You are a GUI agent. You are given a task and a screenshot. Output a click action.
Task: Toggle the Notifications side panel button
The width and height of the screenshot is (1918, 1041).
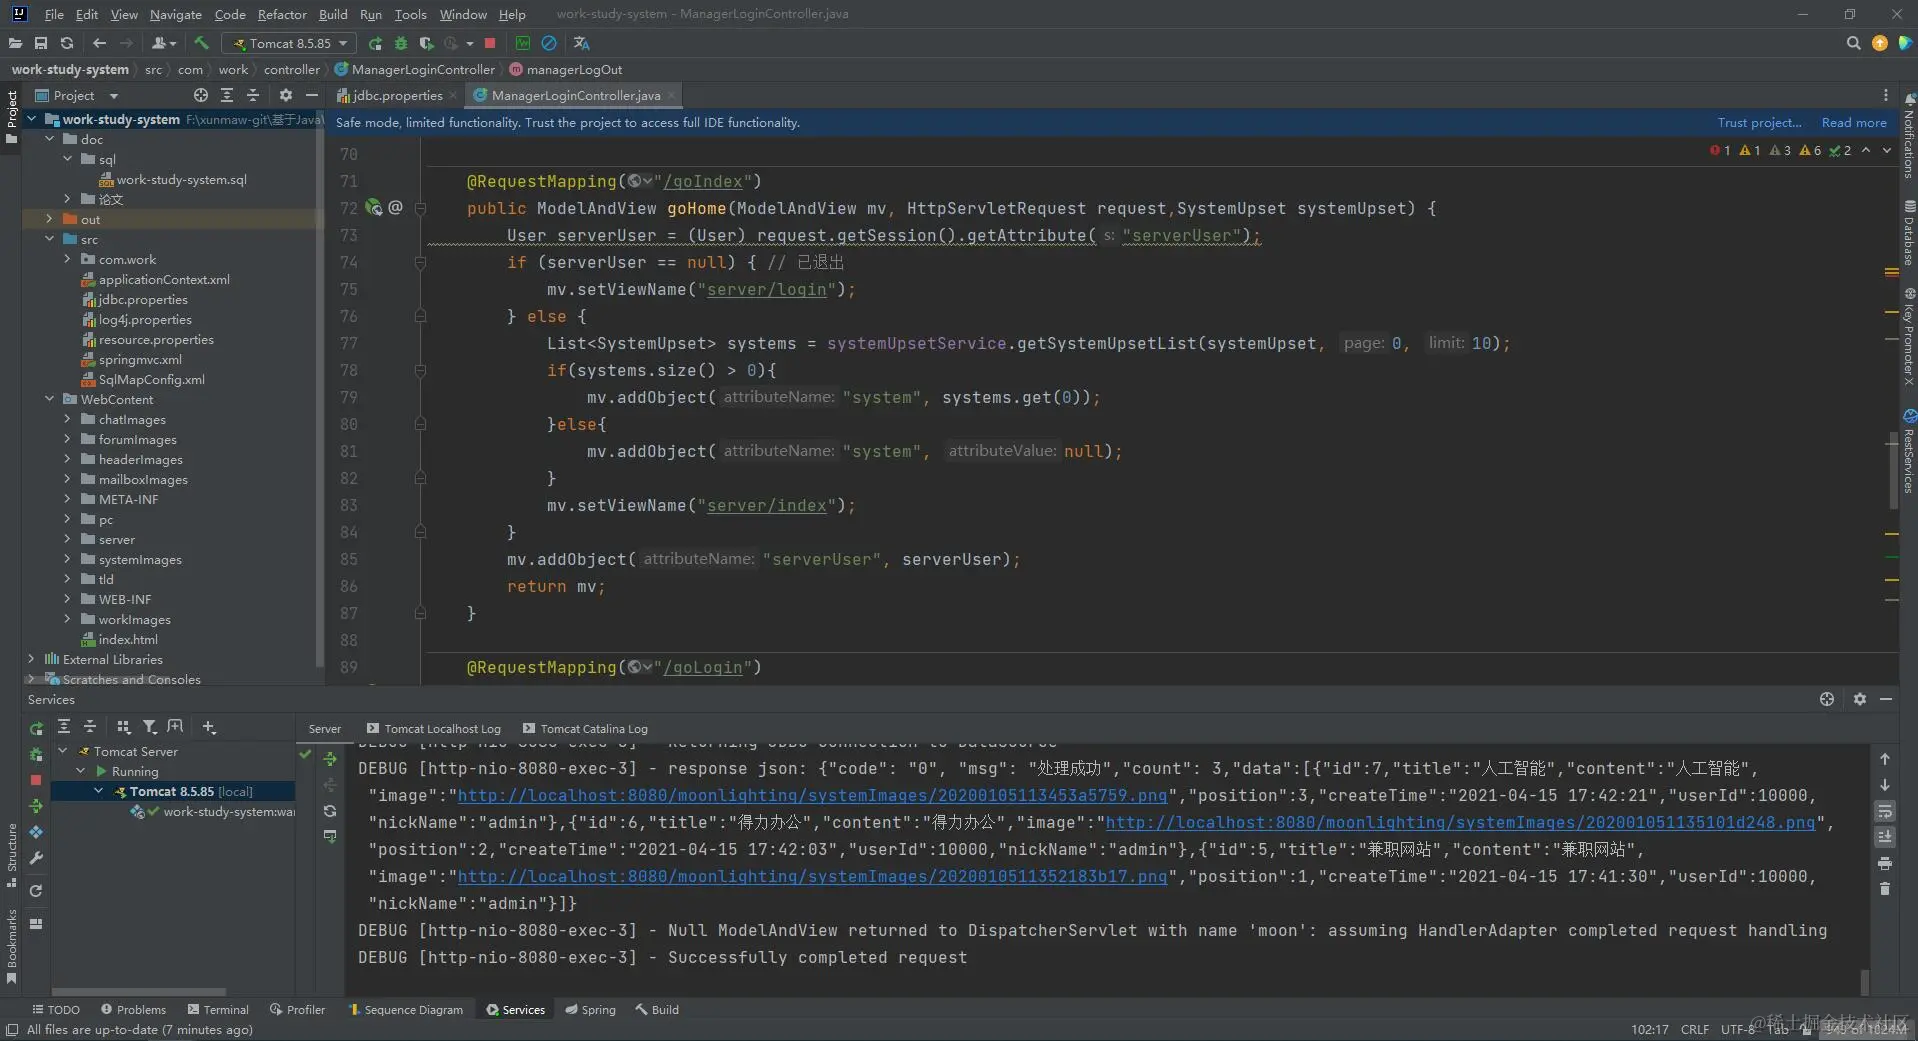click(1908, 136)
